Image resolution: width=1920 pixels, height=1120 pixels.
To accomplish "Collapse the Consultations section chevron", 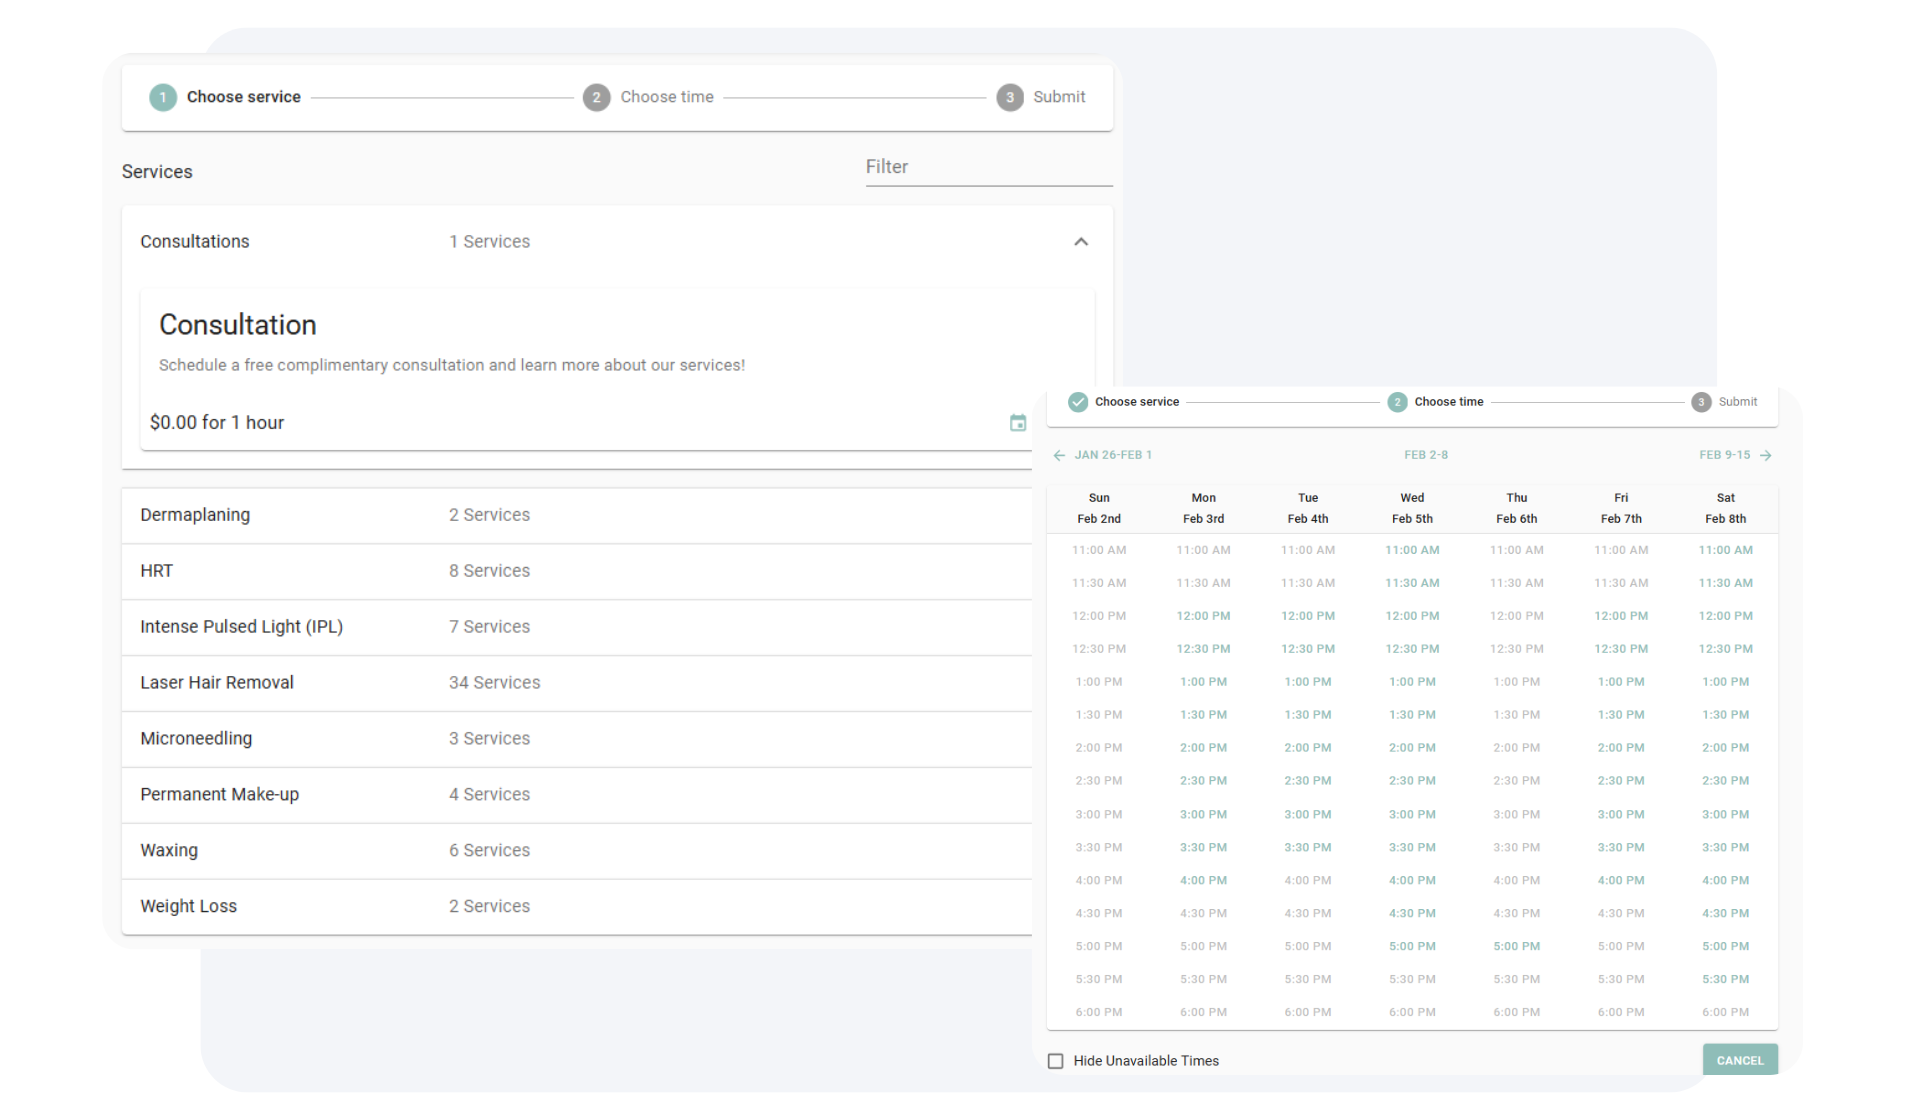I will pyautogui.click(x=1081, y=242).
